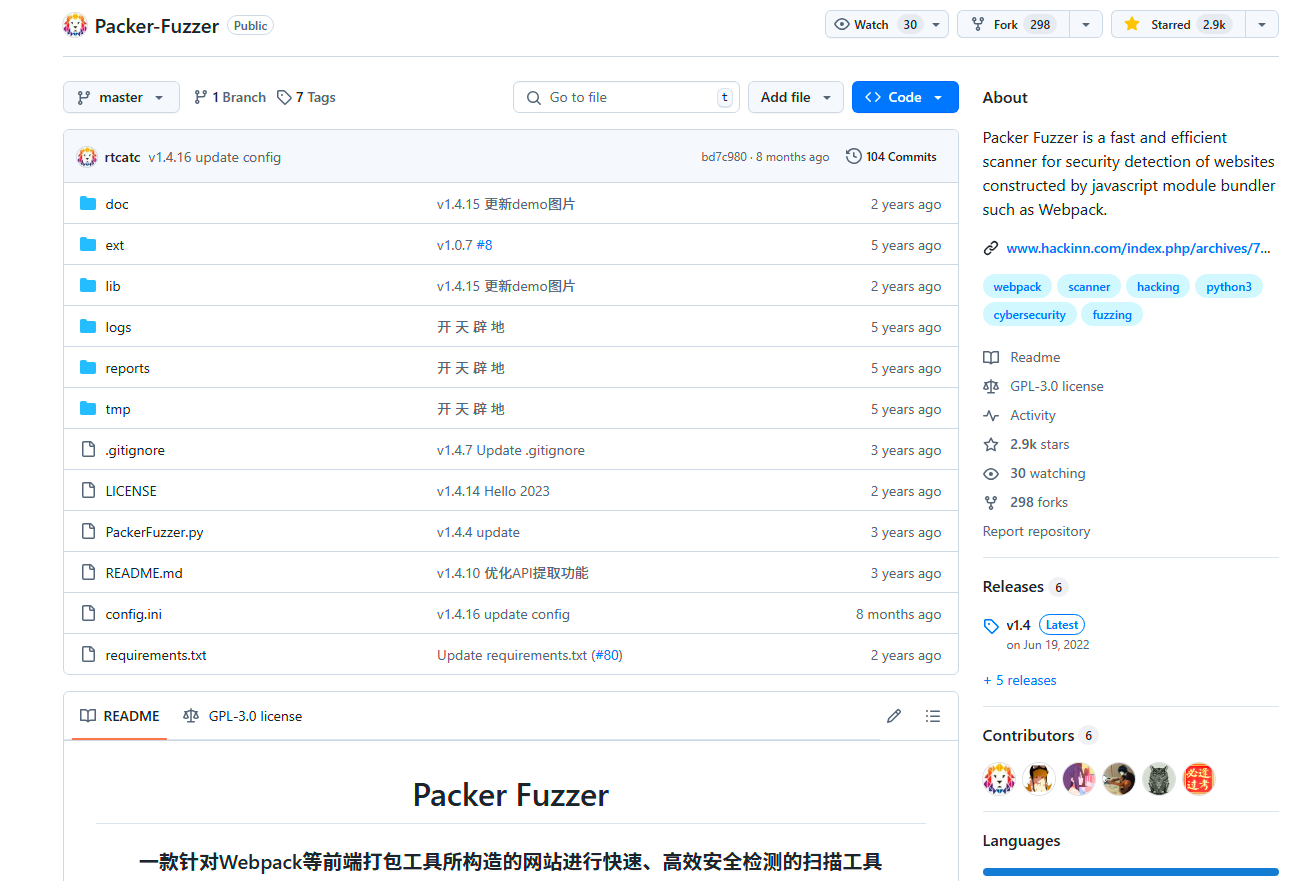This screenshot has width=1301, height=881.
Task: Open the Watch notifications dropdown
Action: tap(887, 25)
